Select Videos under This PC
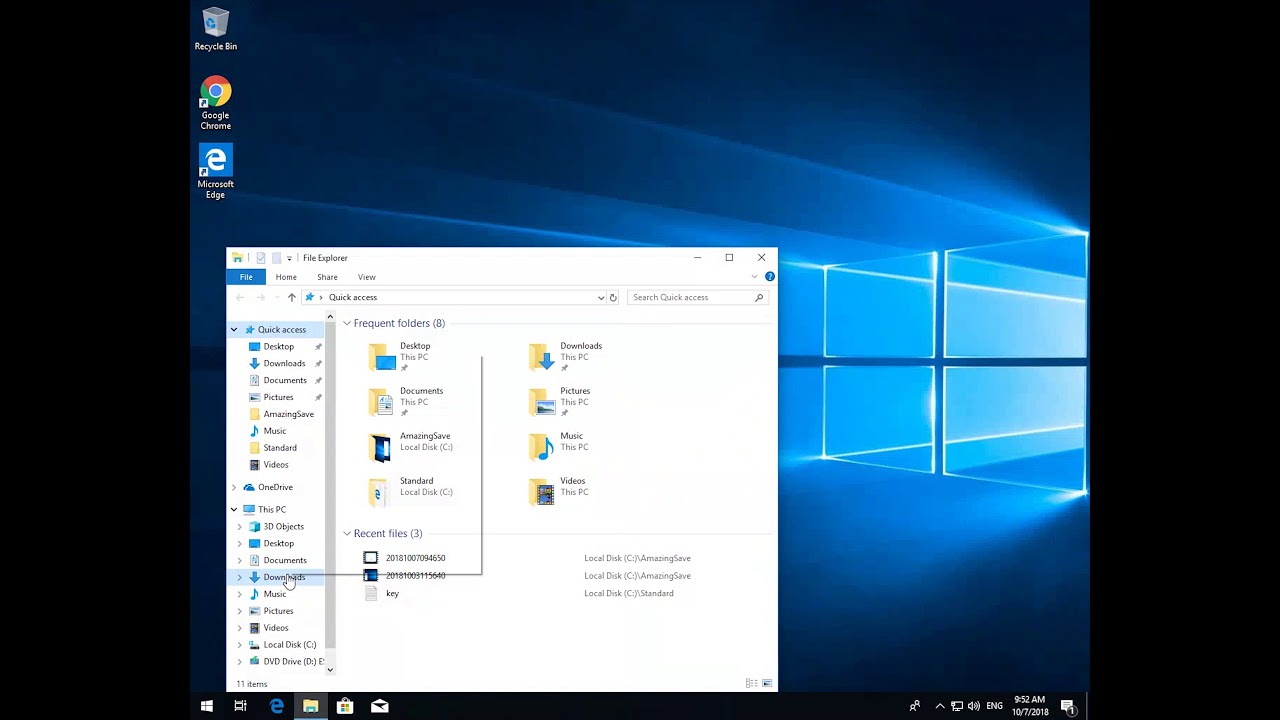 click(275, 628)
